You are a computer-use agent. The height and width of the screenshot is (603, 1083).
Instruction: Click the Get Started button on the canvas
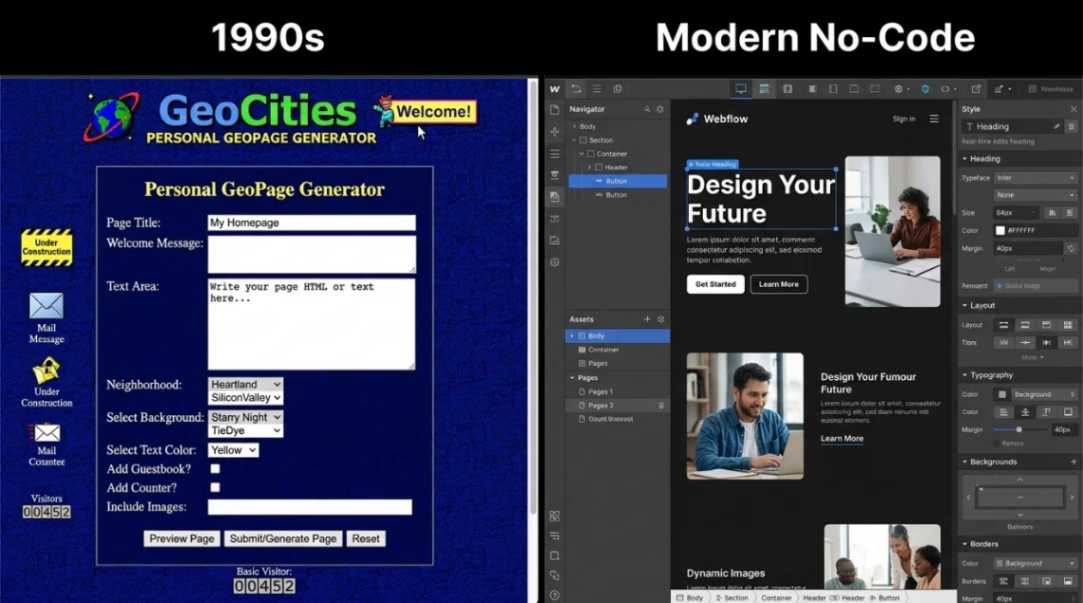(x=714, y=284)
